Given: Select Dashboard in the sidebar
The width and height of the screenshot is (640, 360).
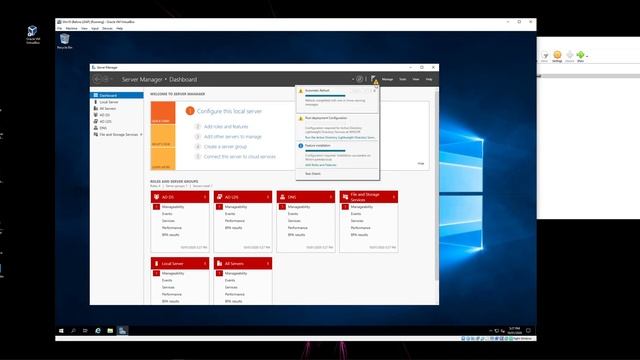Looking at the screenshot, I should pyautogui.click(x=117, y=95).
